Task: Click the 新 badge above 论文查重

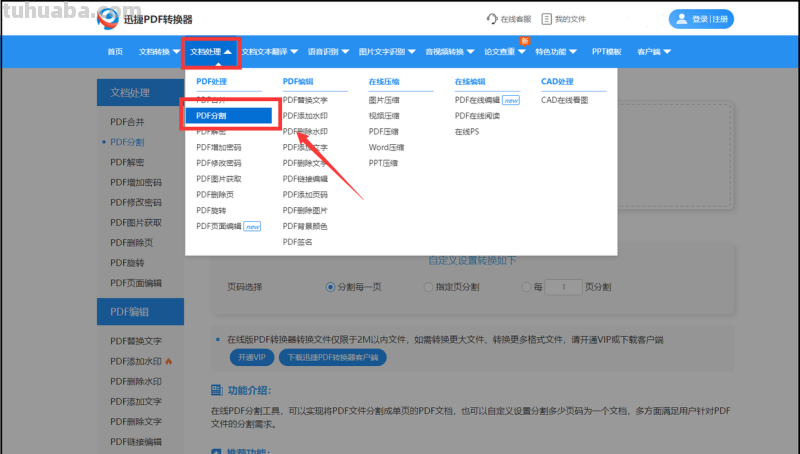Action: 524,41
